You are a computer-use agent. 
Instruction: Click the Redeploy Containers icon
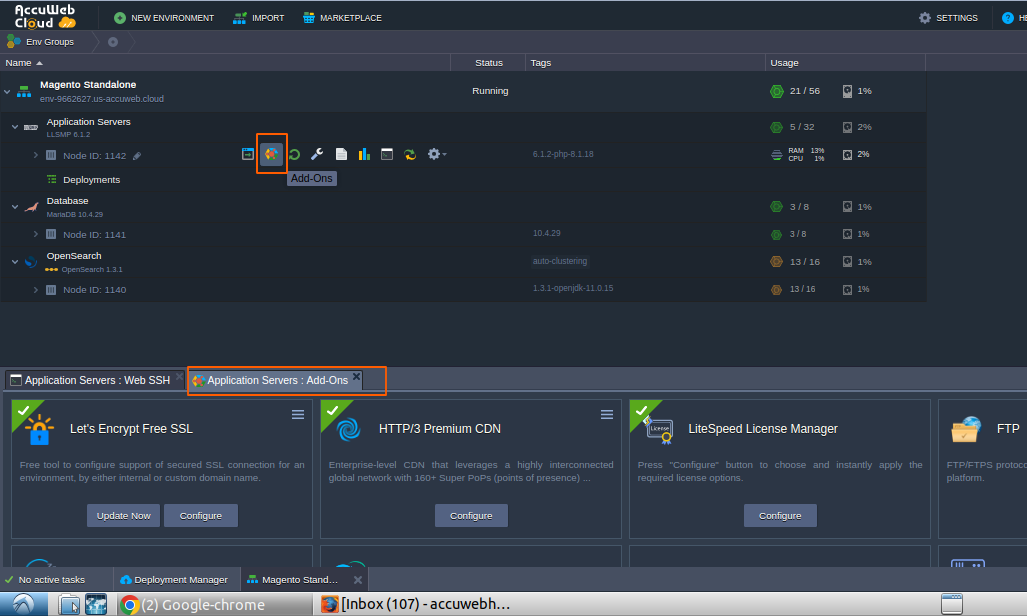pos(410,154)
